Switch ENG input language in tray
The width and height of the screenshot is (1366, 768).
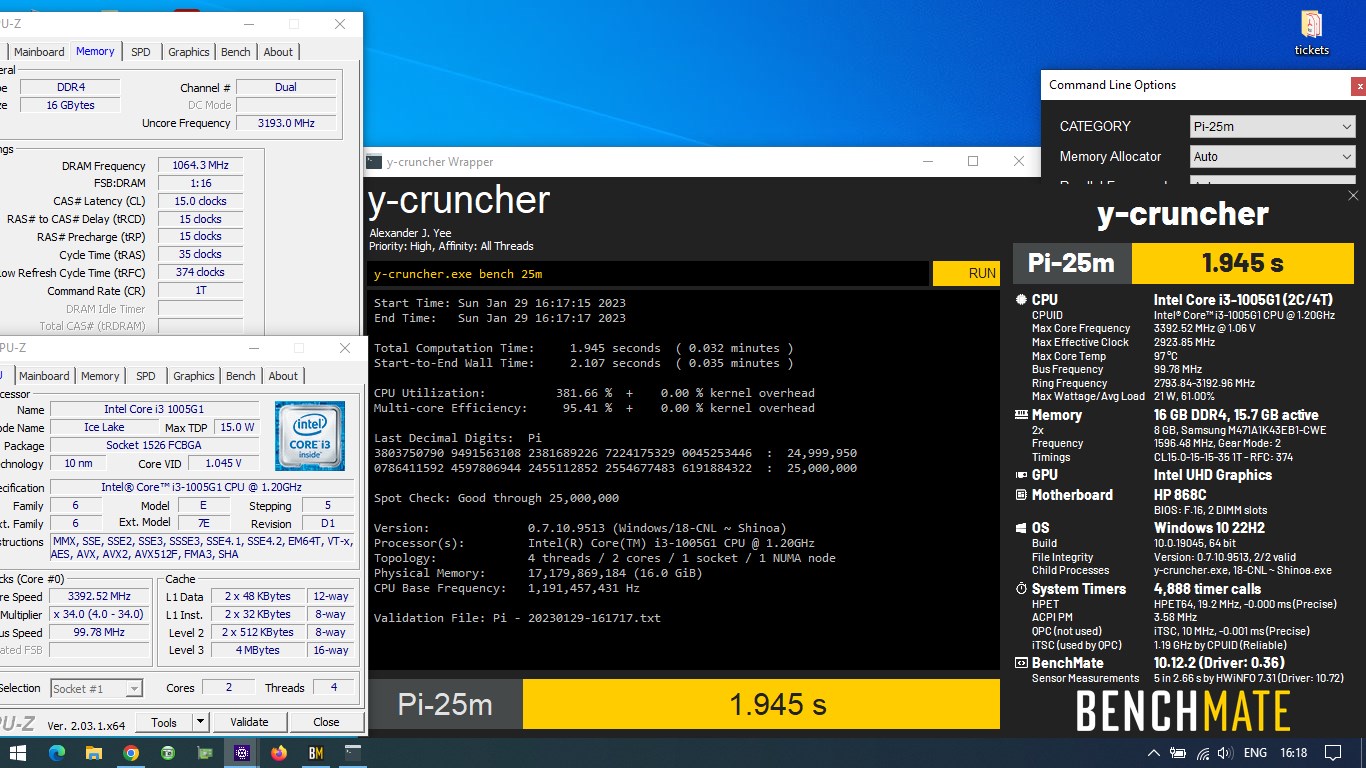click(x=1256, y=753)
